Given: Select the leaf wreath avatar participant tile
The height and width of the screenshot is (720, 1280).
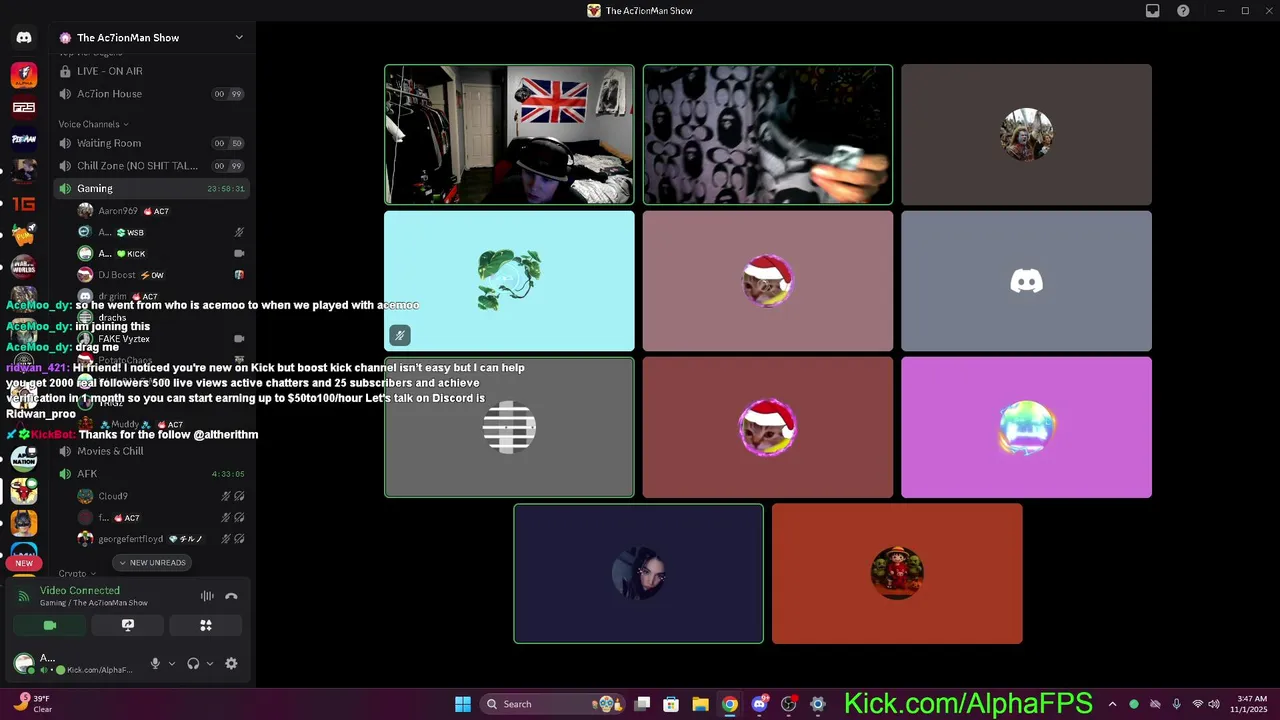Looking at the screenshot, I should [509, 281].
